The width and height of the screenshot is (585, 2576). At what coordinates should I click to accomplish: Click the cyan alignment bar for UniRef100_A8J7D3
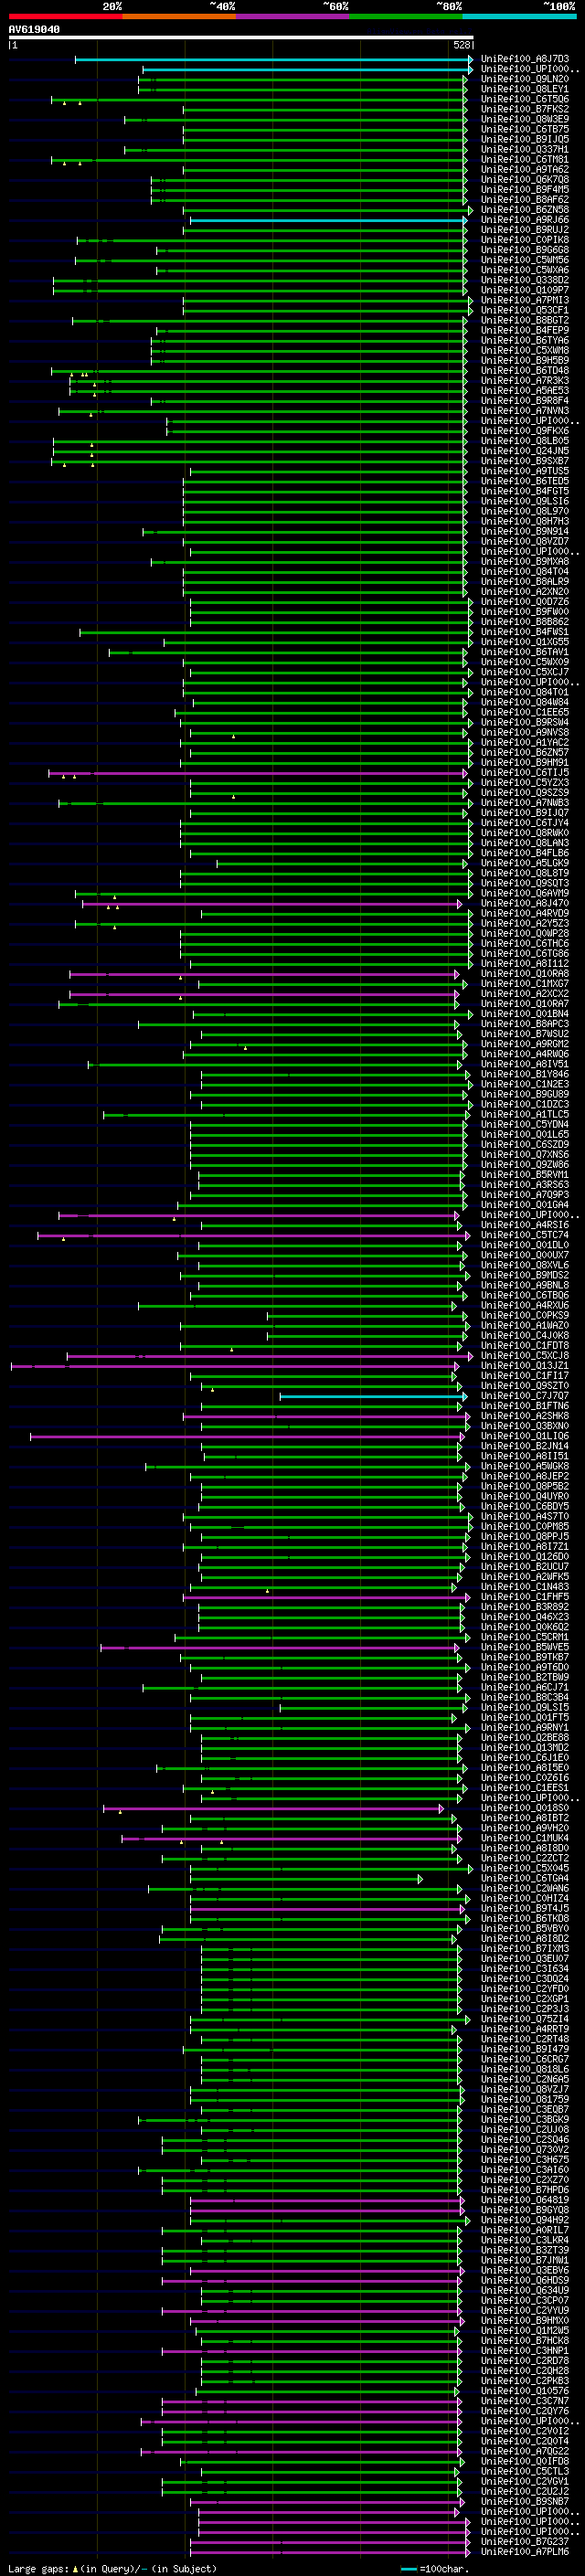point(274,59)
